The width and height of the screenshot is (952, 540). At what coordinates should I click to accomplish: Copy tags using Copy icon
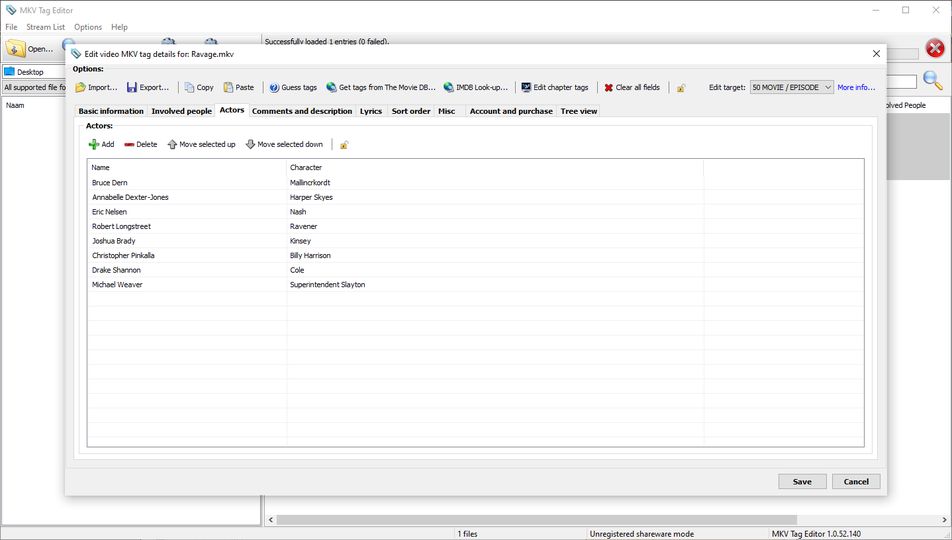coord(189,87)
